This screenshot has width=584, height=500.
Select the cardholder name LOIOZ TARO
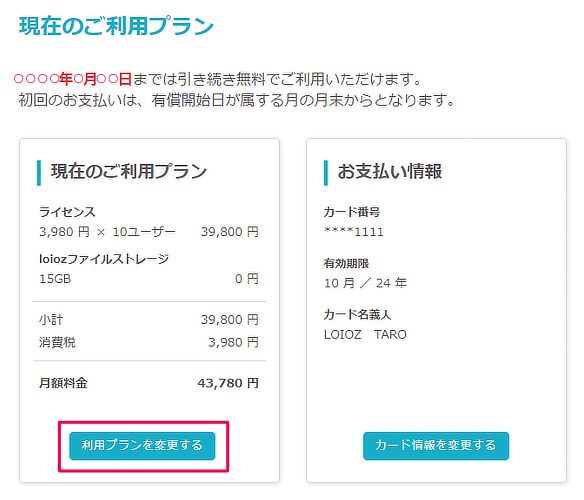(x=365, y=335)
